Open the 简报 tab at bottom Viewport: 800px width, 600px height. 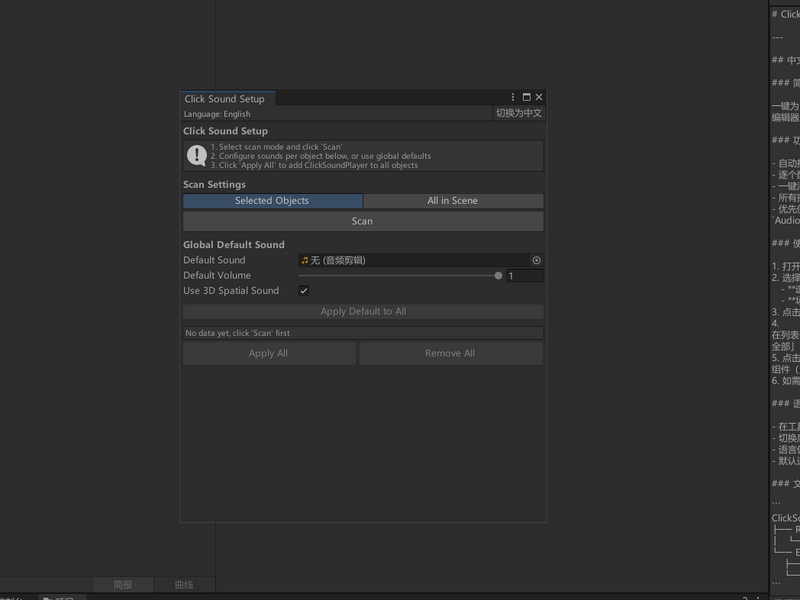coord(123,585)
